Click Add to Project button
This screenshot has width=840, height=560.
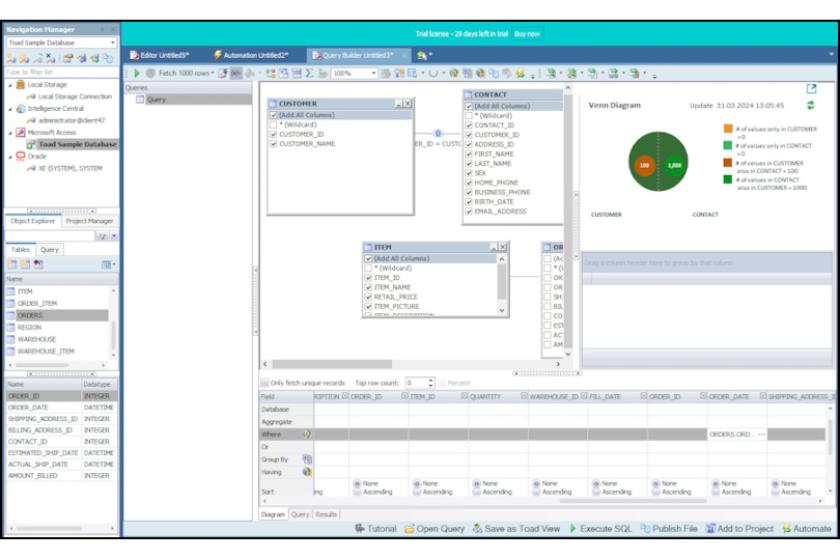(739, 528)
